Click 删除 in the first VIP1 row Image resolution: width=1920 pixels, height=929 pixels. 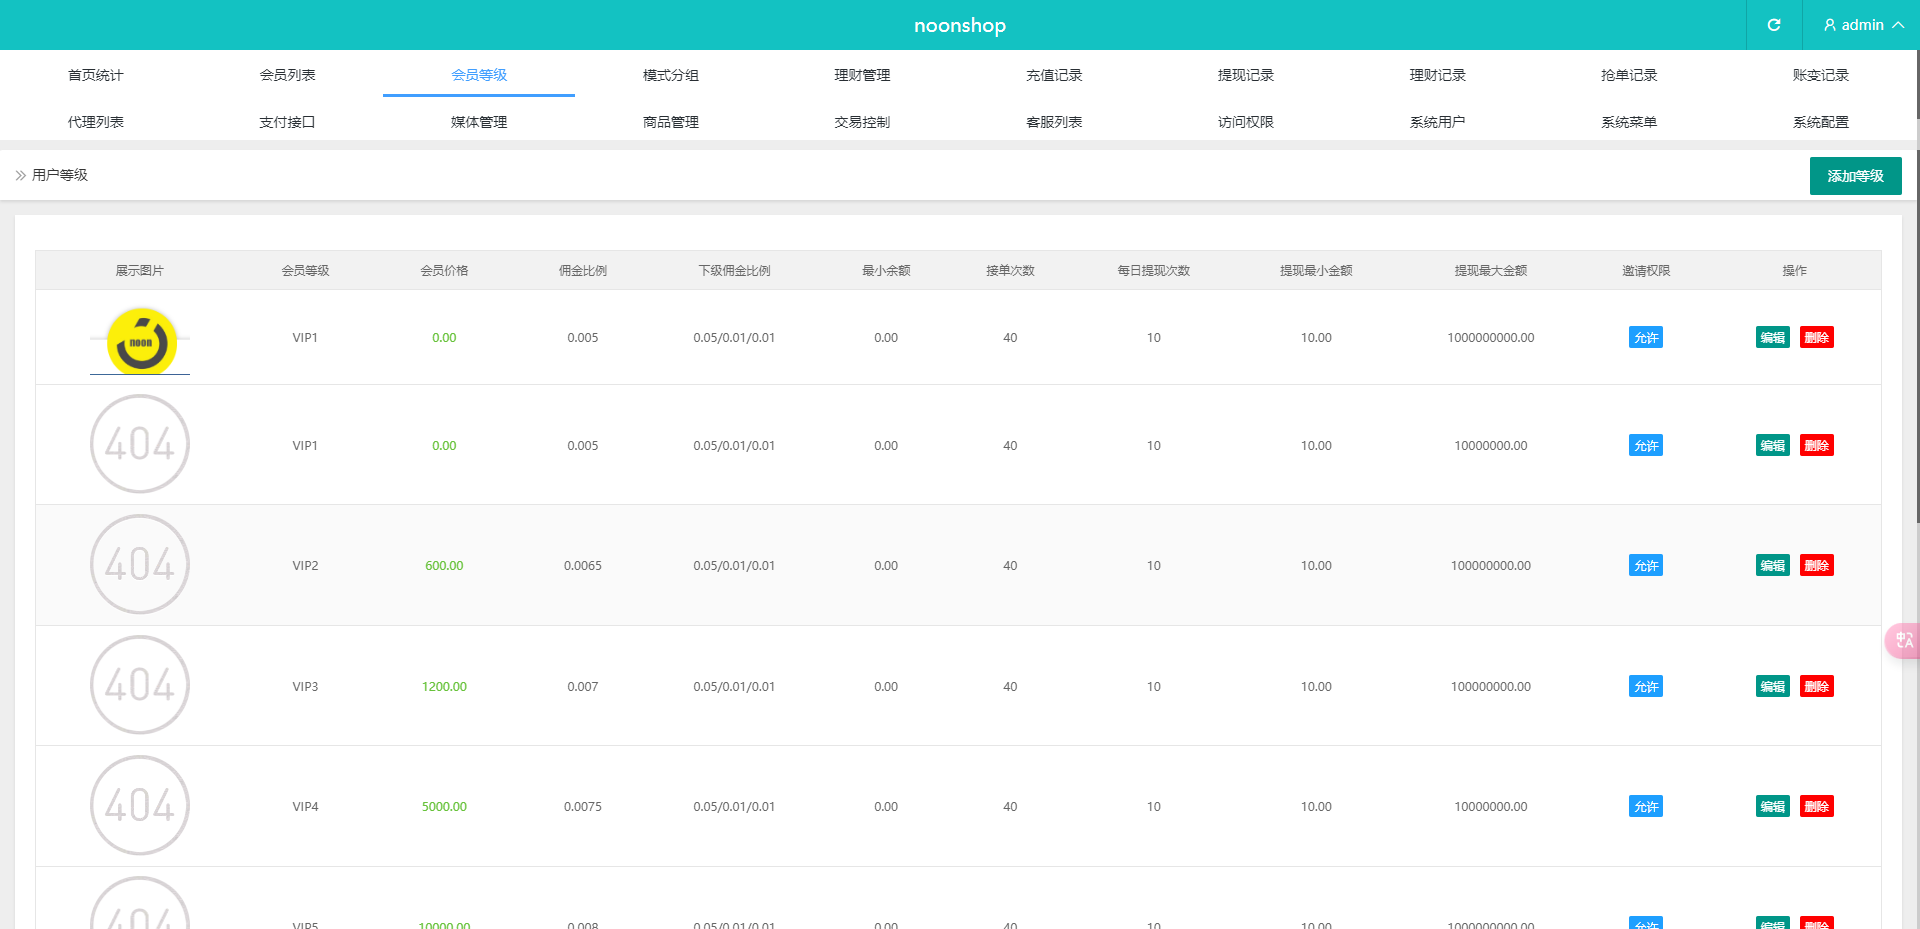[x=1817, y=337]
